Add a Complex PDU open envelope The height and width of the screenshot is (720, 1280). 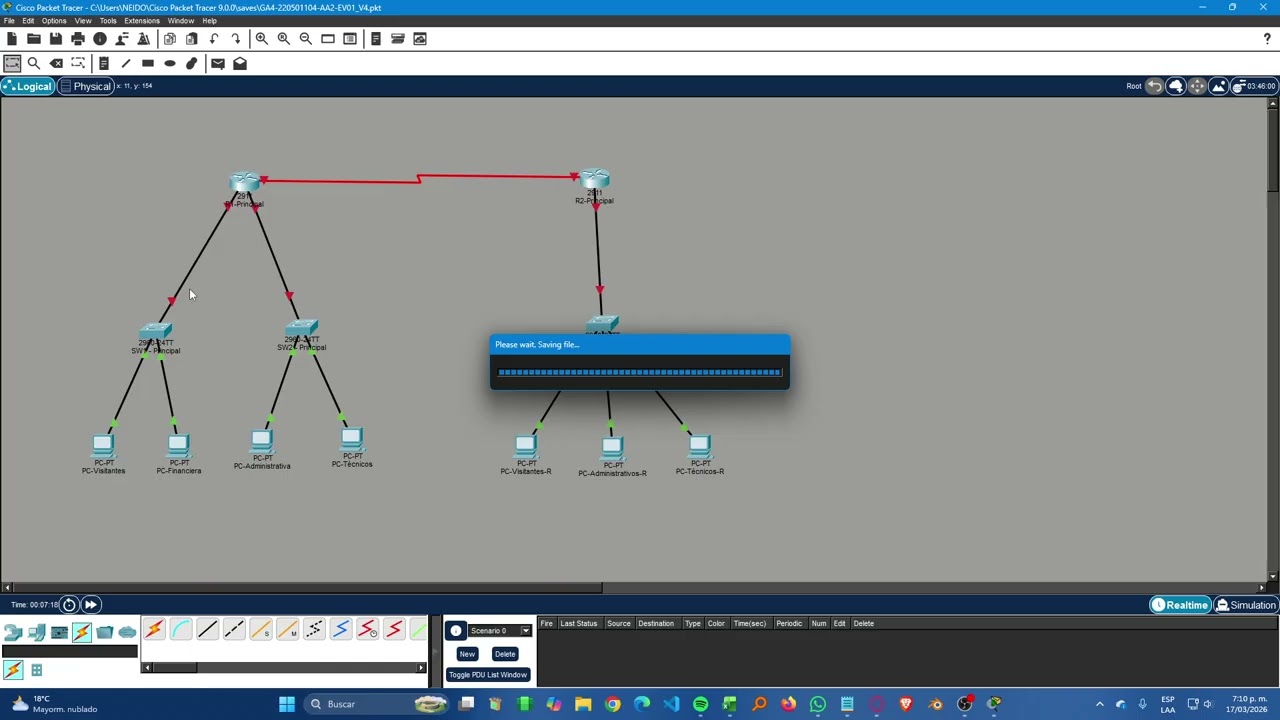tap(239, 63)
